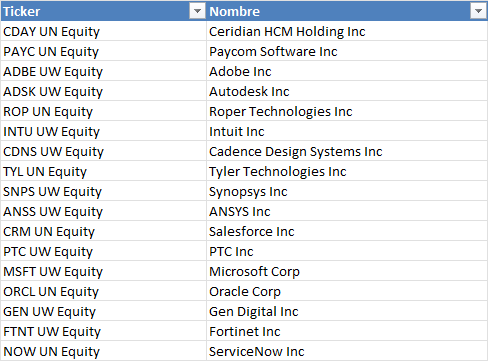Select the ServiceNow Inc cell
Screen dimensions: 488x361
tap(347, 351)
